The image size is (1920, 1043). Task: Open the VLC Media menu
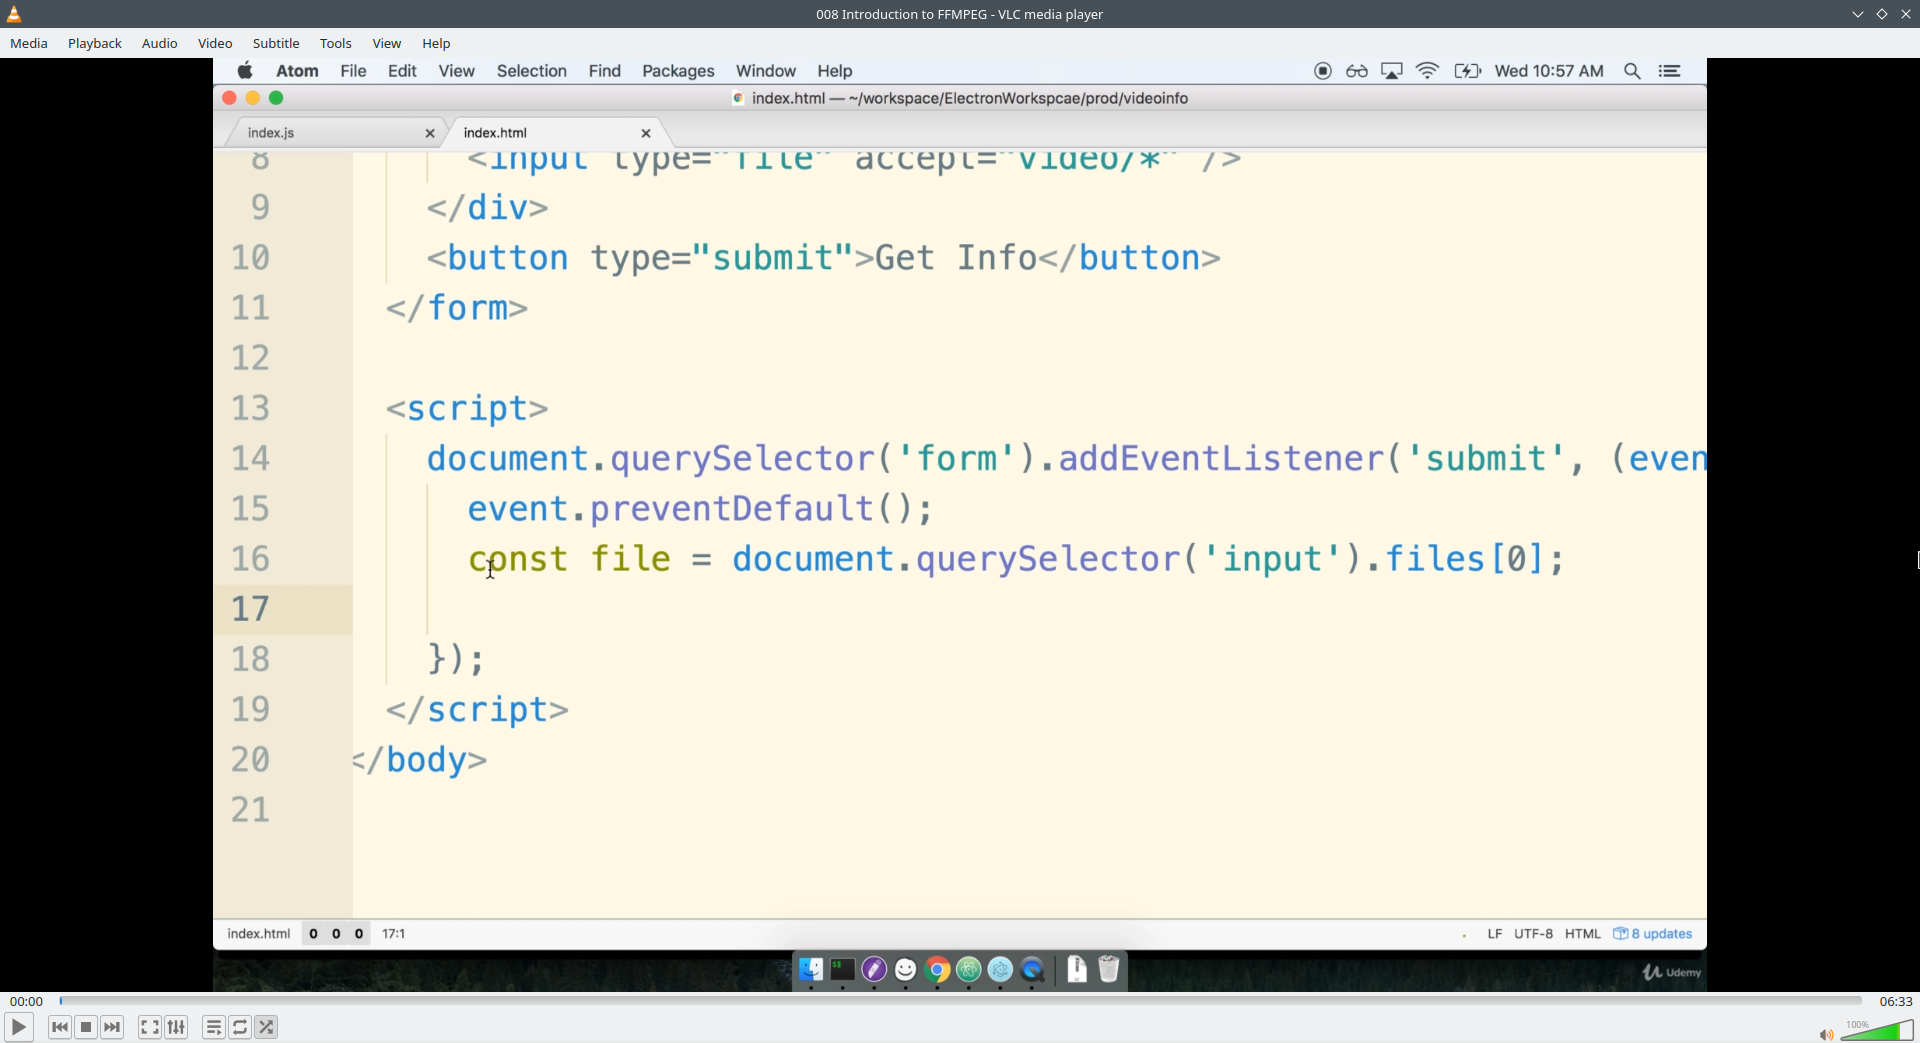pos(29,43)
